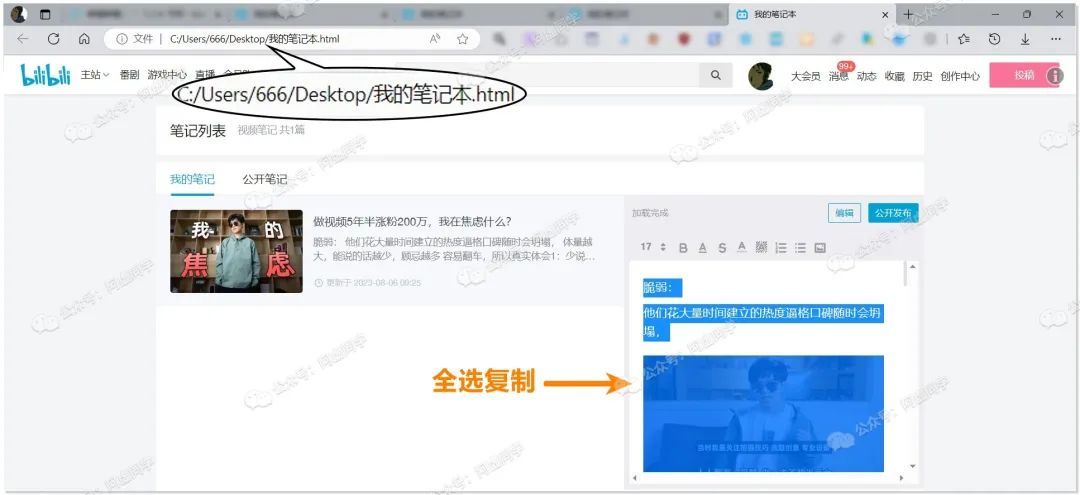Click the bilibili search input field
Screen dimensions: 1080x495
click(547, 75)
